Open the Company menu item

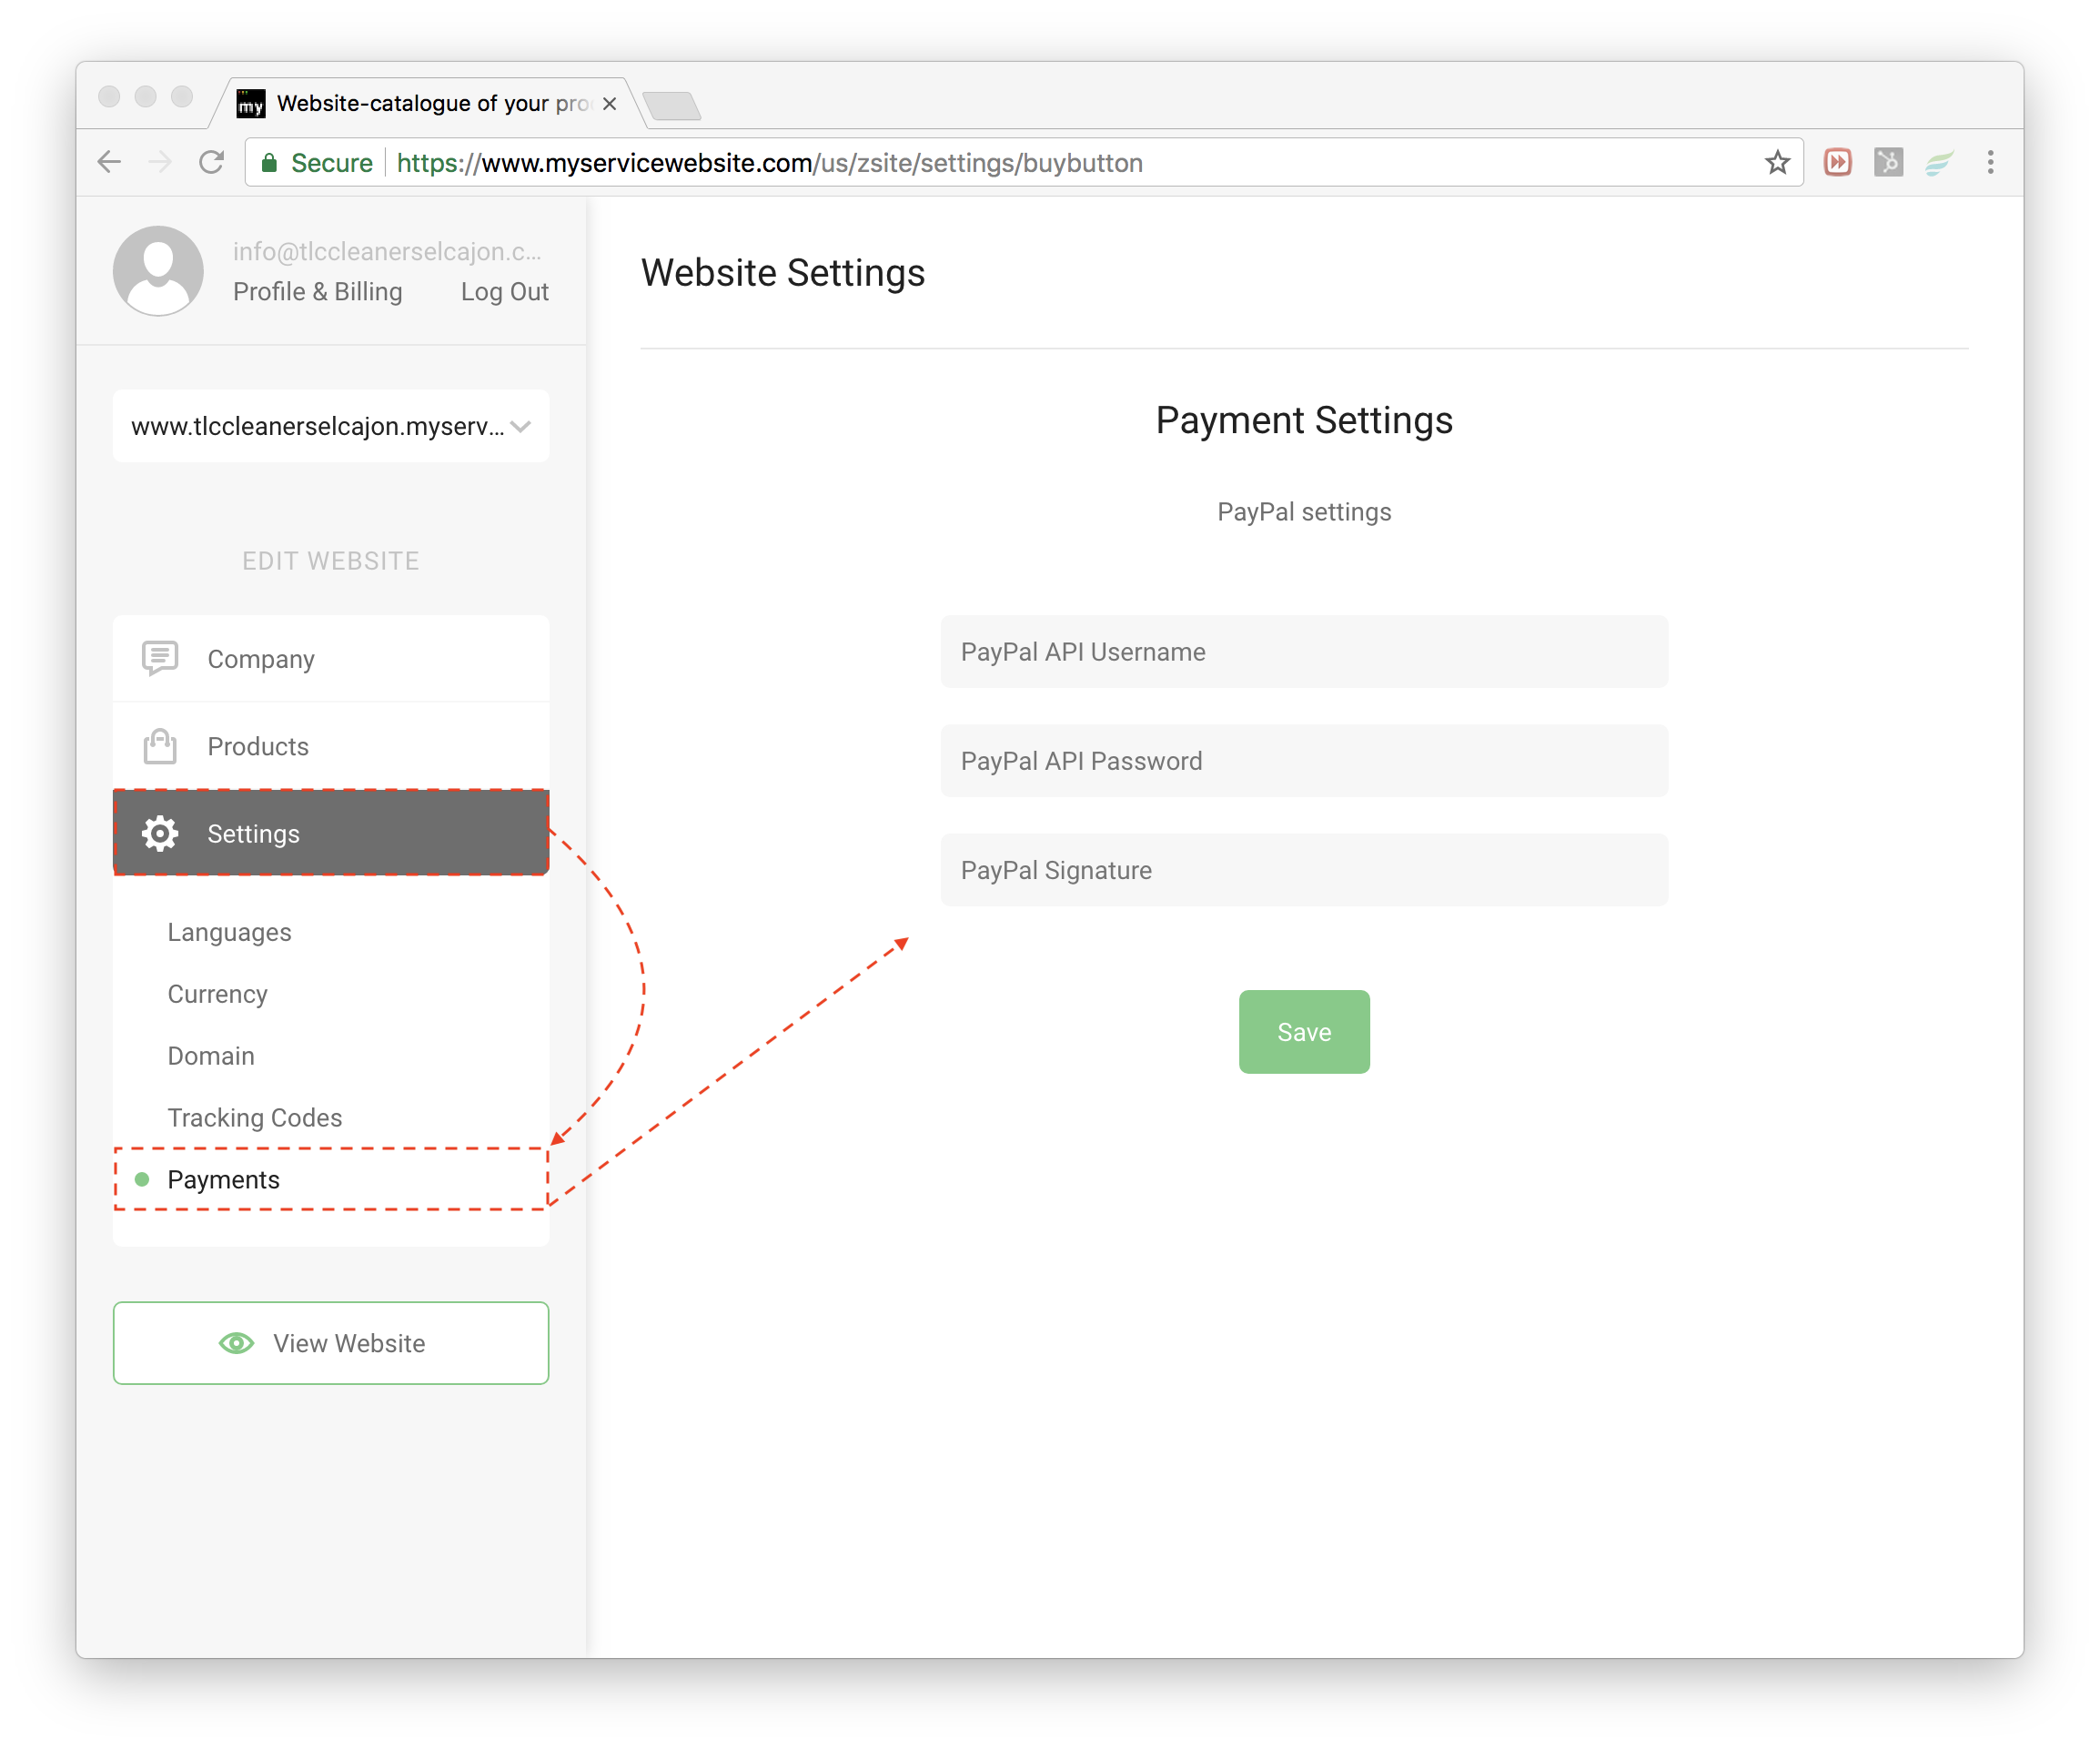point(331,659)
